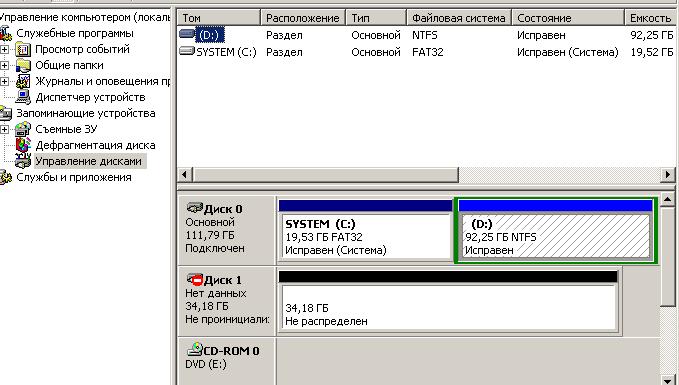Sort by Файловая система column header
The image size is (679, 385).
click(459, 18)
